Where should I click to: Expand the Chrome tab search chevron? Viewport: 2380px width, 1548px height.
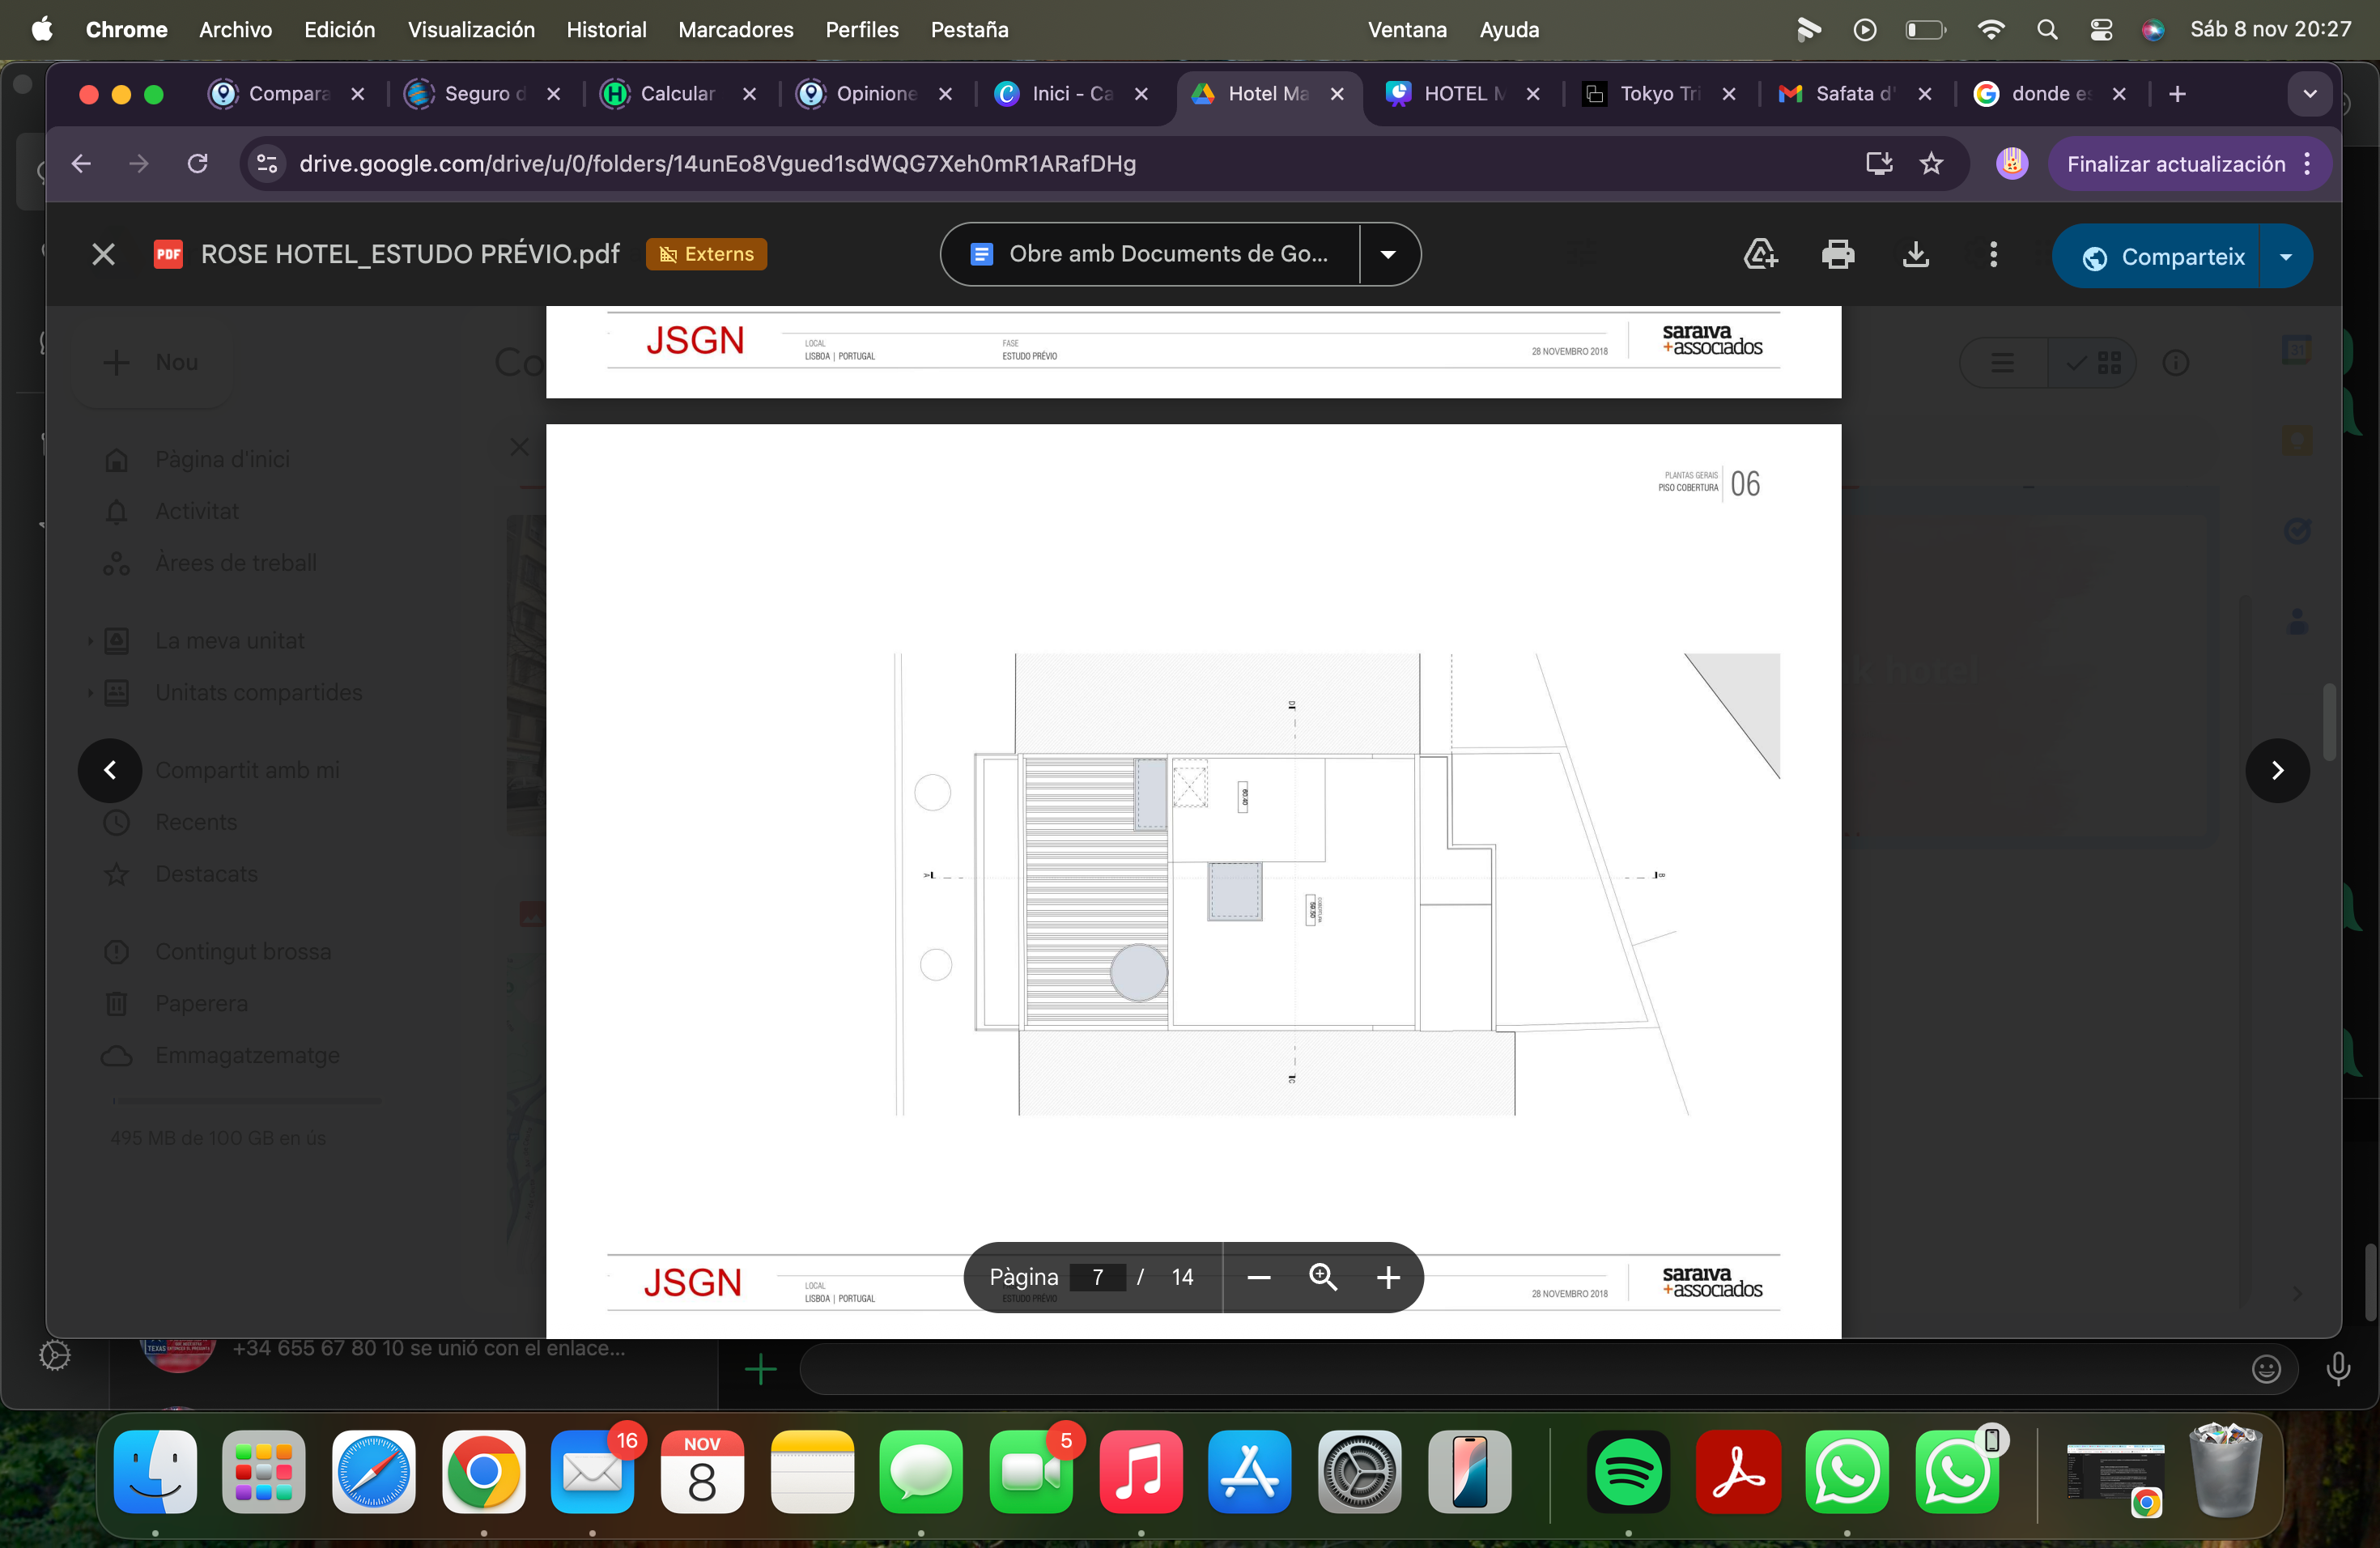coord(2310,94)
